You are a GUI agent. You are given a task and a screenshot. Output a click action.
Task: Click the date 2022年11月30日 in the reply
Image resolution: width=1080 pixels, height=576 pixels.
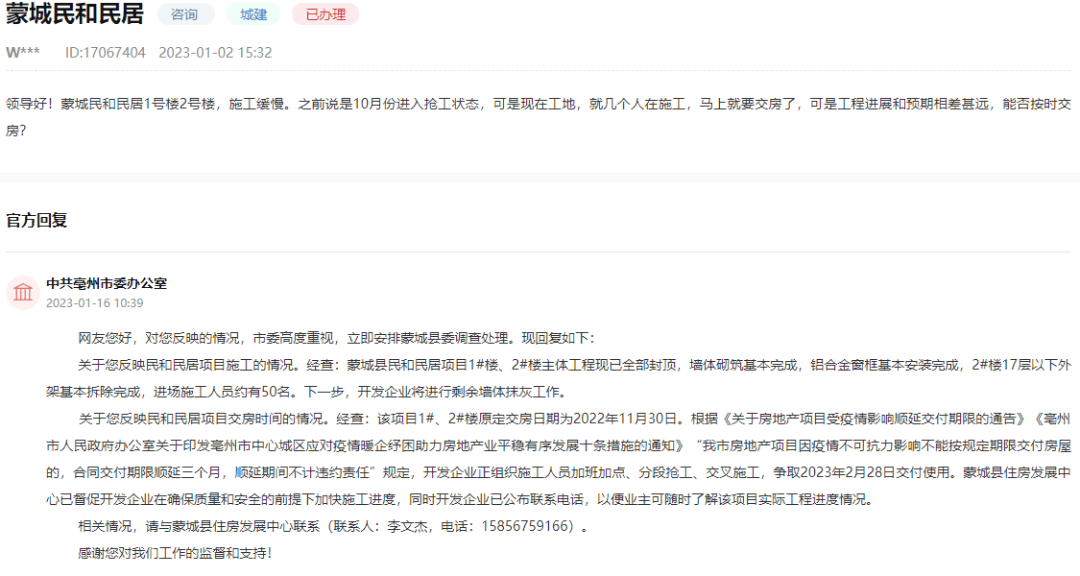point(627,419)
